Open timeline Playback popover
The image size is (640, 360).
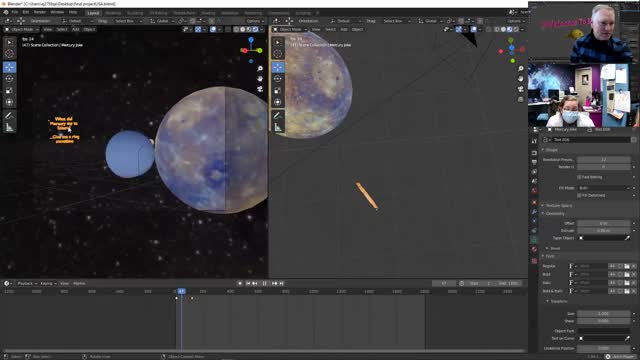(27, 283)
